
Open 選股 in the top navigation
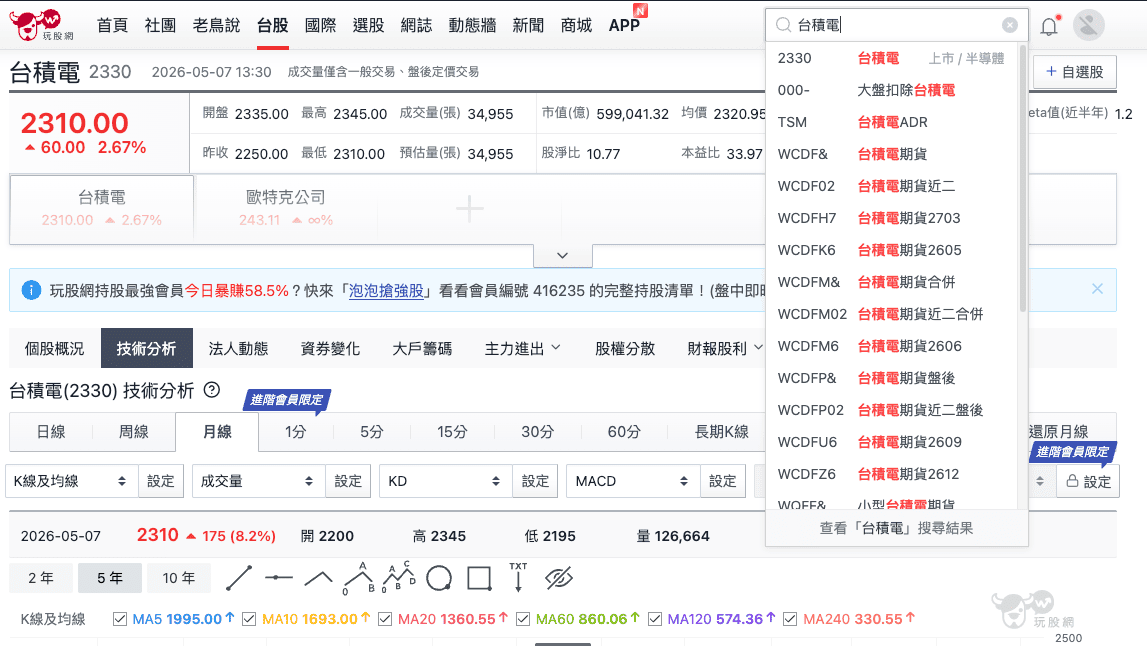point(369,26)
